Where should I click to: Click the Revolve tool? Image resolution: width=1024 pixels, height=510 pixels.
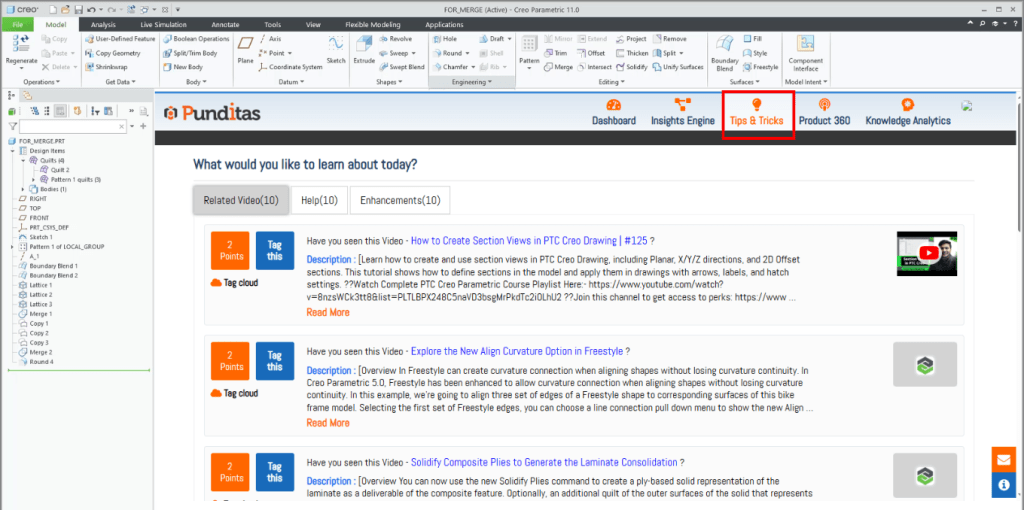(394, 39)
